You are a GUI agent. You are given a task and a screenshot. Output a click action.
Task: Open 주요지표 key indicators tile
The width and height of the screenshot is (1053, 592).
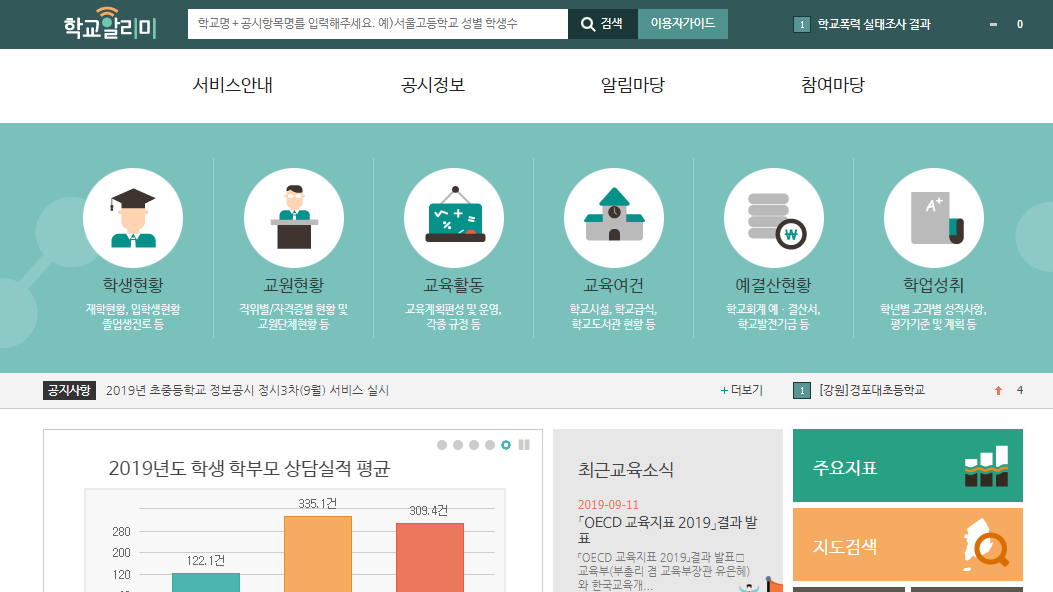[x=907, y=466]
